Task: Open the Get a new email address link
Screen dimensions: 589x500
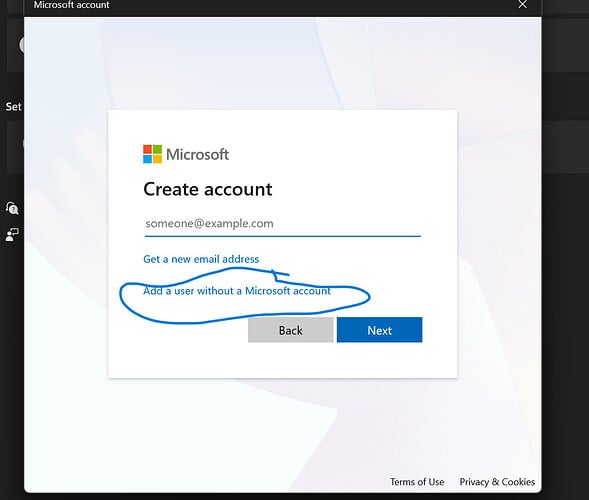Action: point(201,259)
